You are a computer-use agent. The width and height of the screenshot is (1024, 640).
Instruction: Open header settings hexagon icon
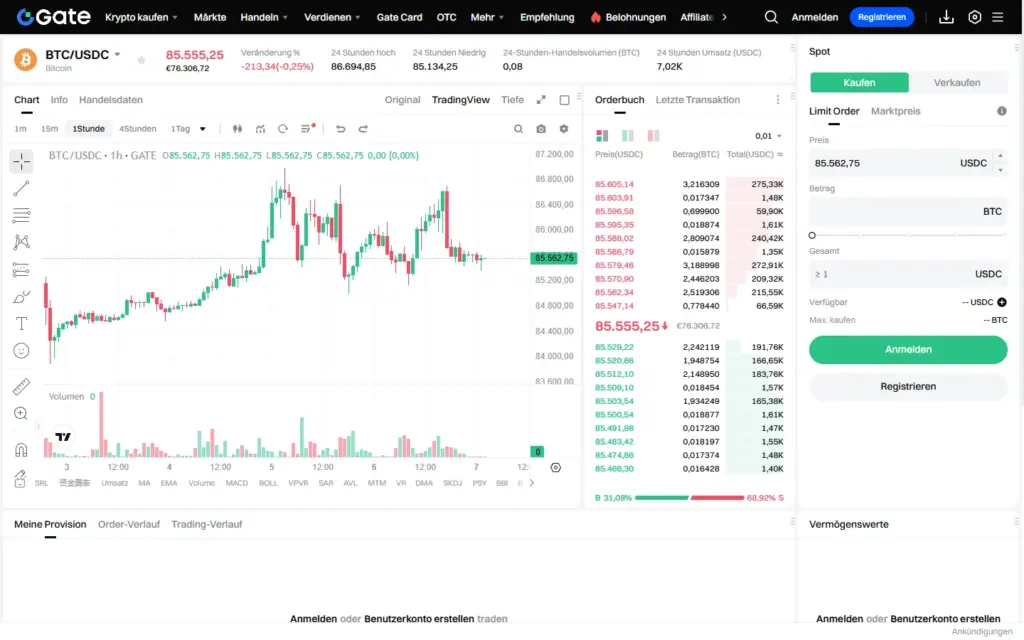pyautogui.click(x=974, y=17)
